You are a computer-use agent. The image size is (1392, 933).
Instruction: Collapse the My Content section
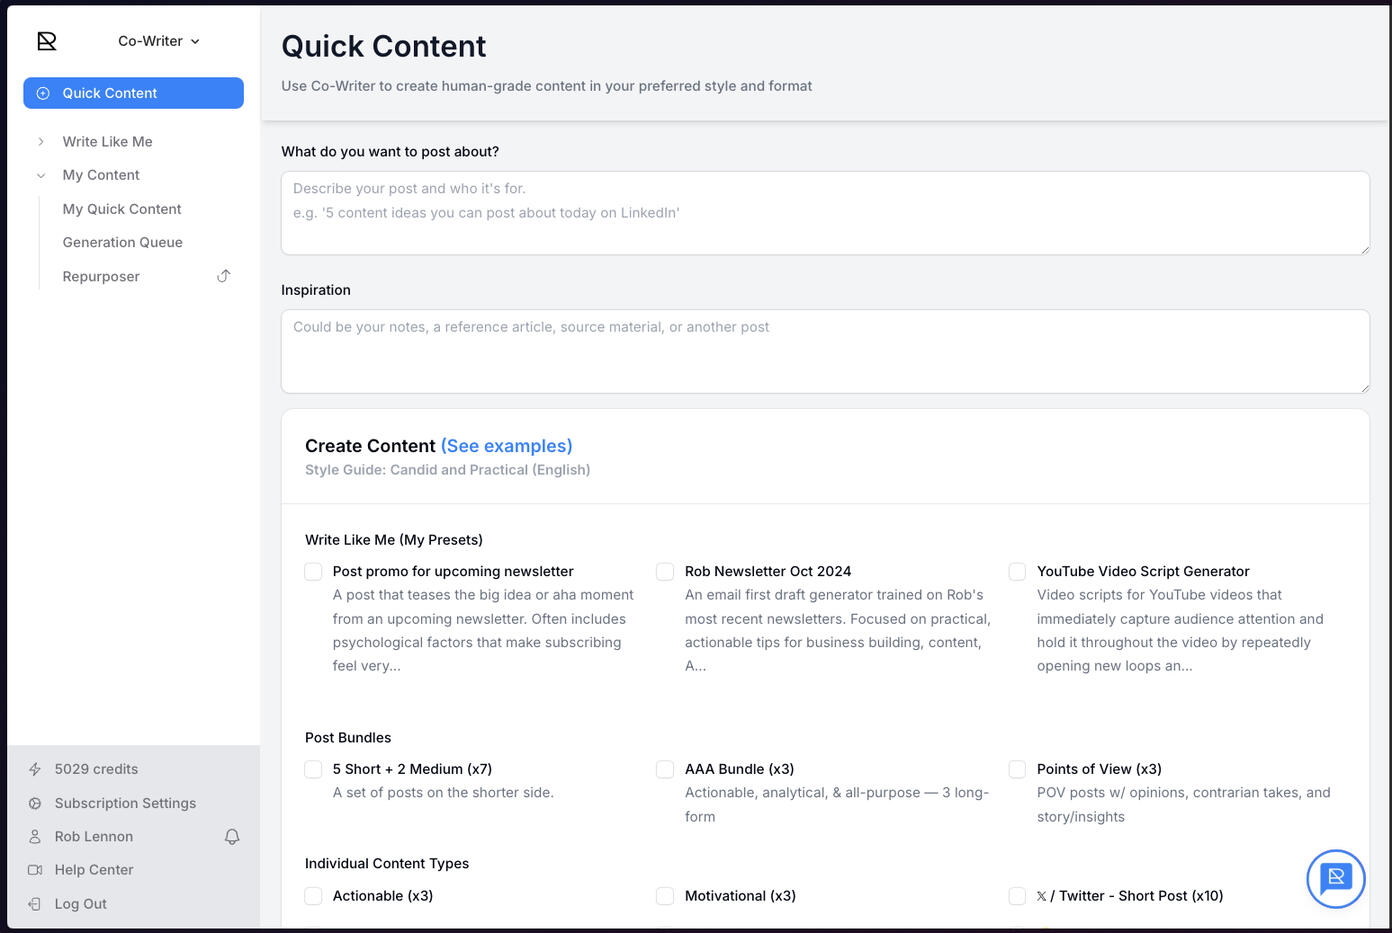pos(41,176)
